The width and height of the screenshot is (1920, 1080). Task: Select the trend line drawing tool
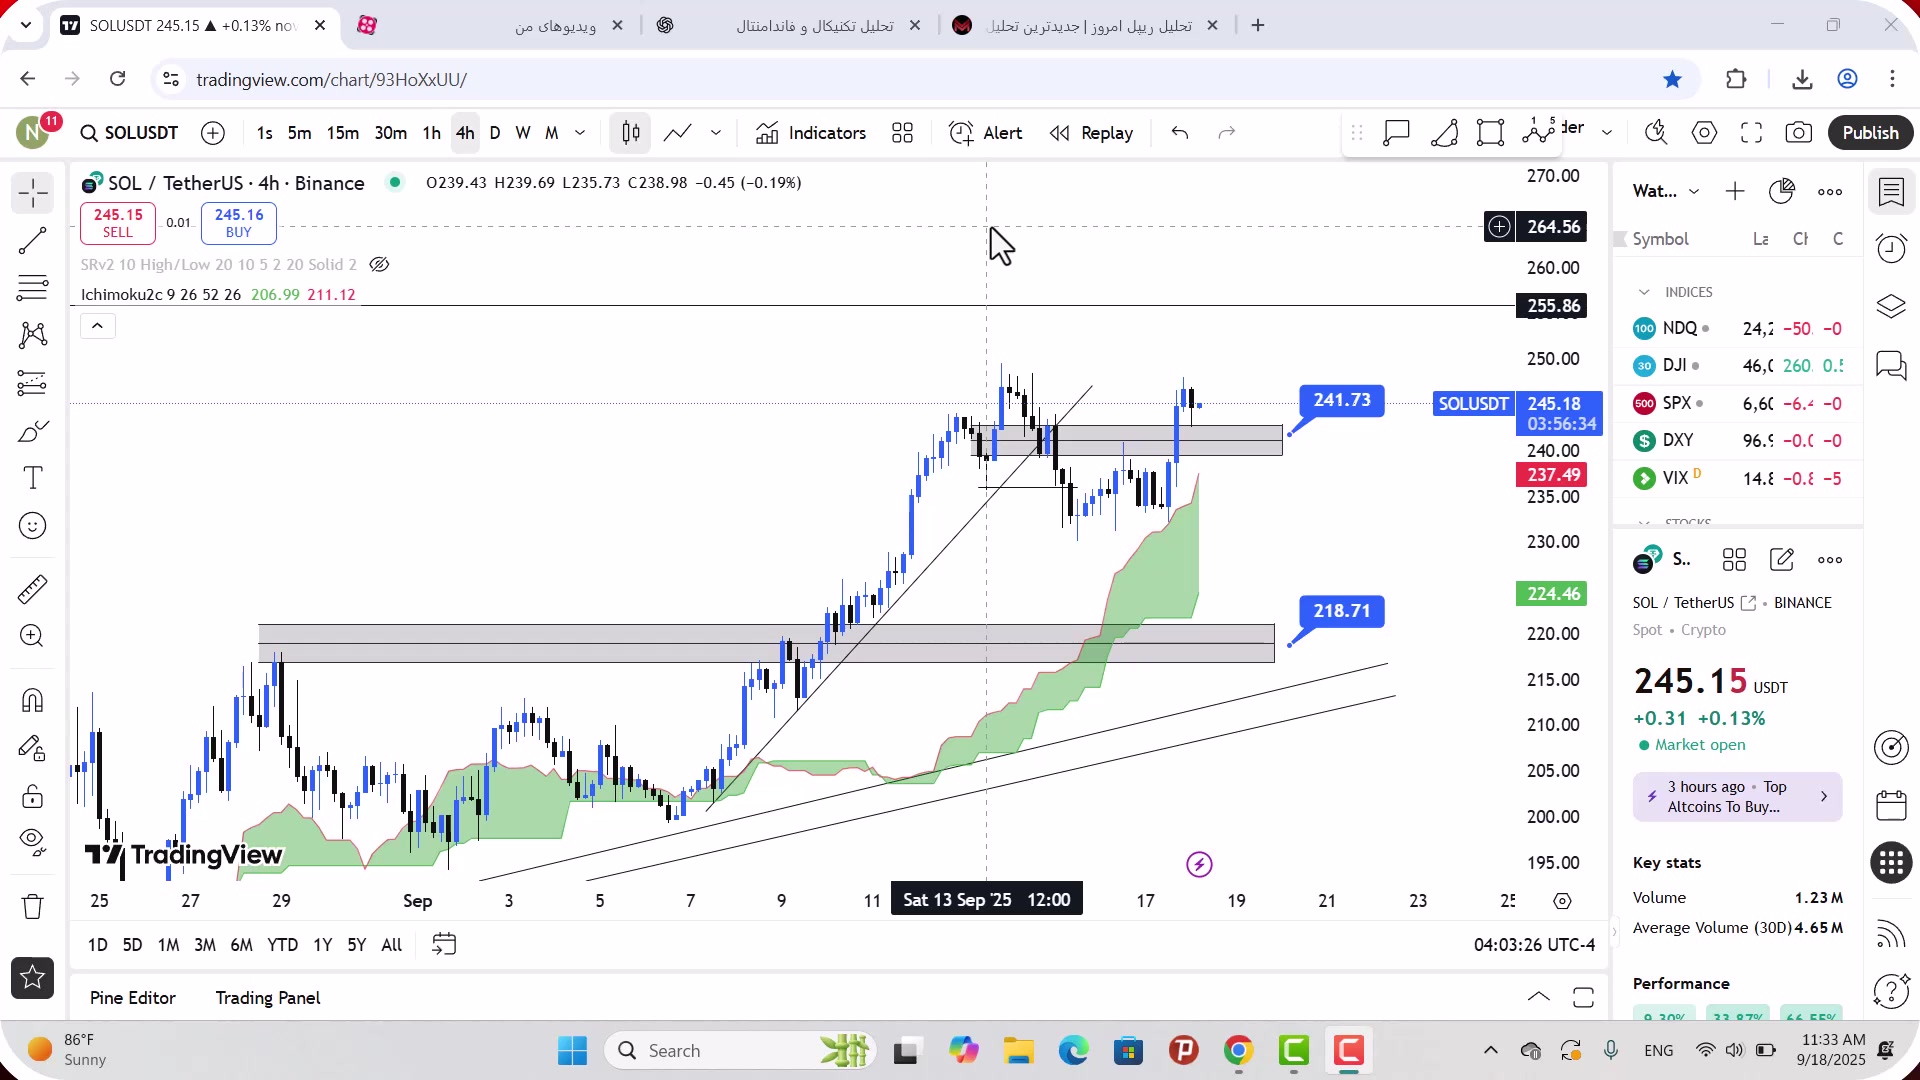(33, 240)
